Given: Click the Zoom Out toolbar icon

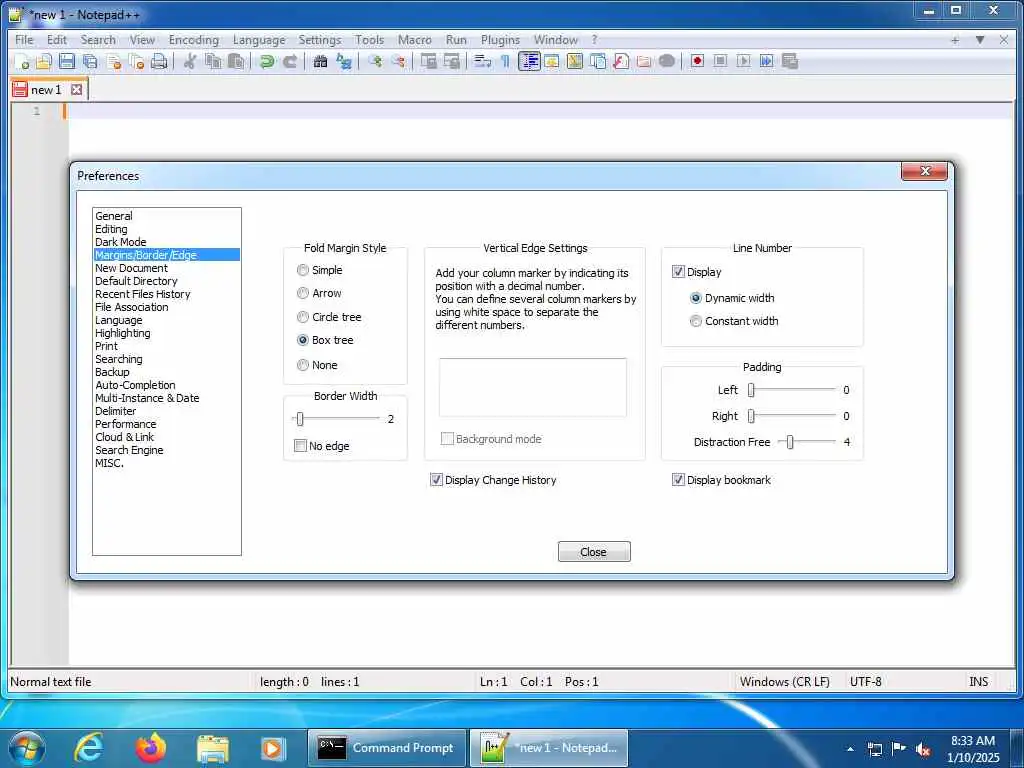Looking at the screenshot, I should tap(398, 61).
